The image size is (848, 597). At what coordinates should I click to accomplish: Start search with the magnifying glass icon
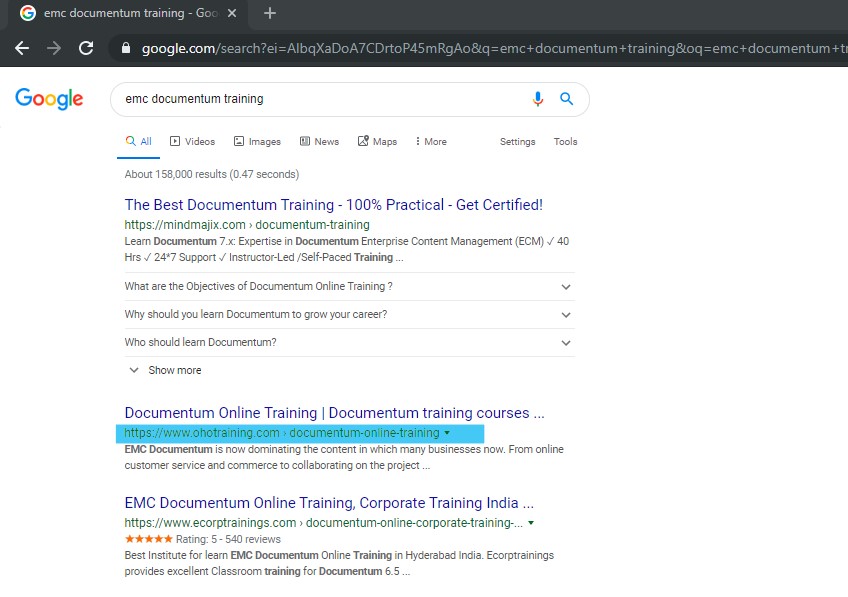[566, 100]
